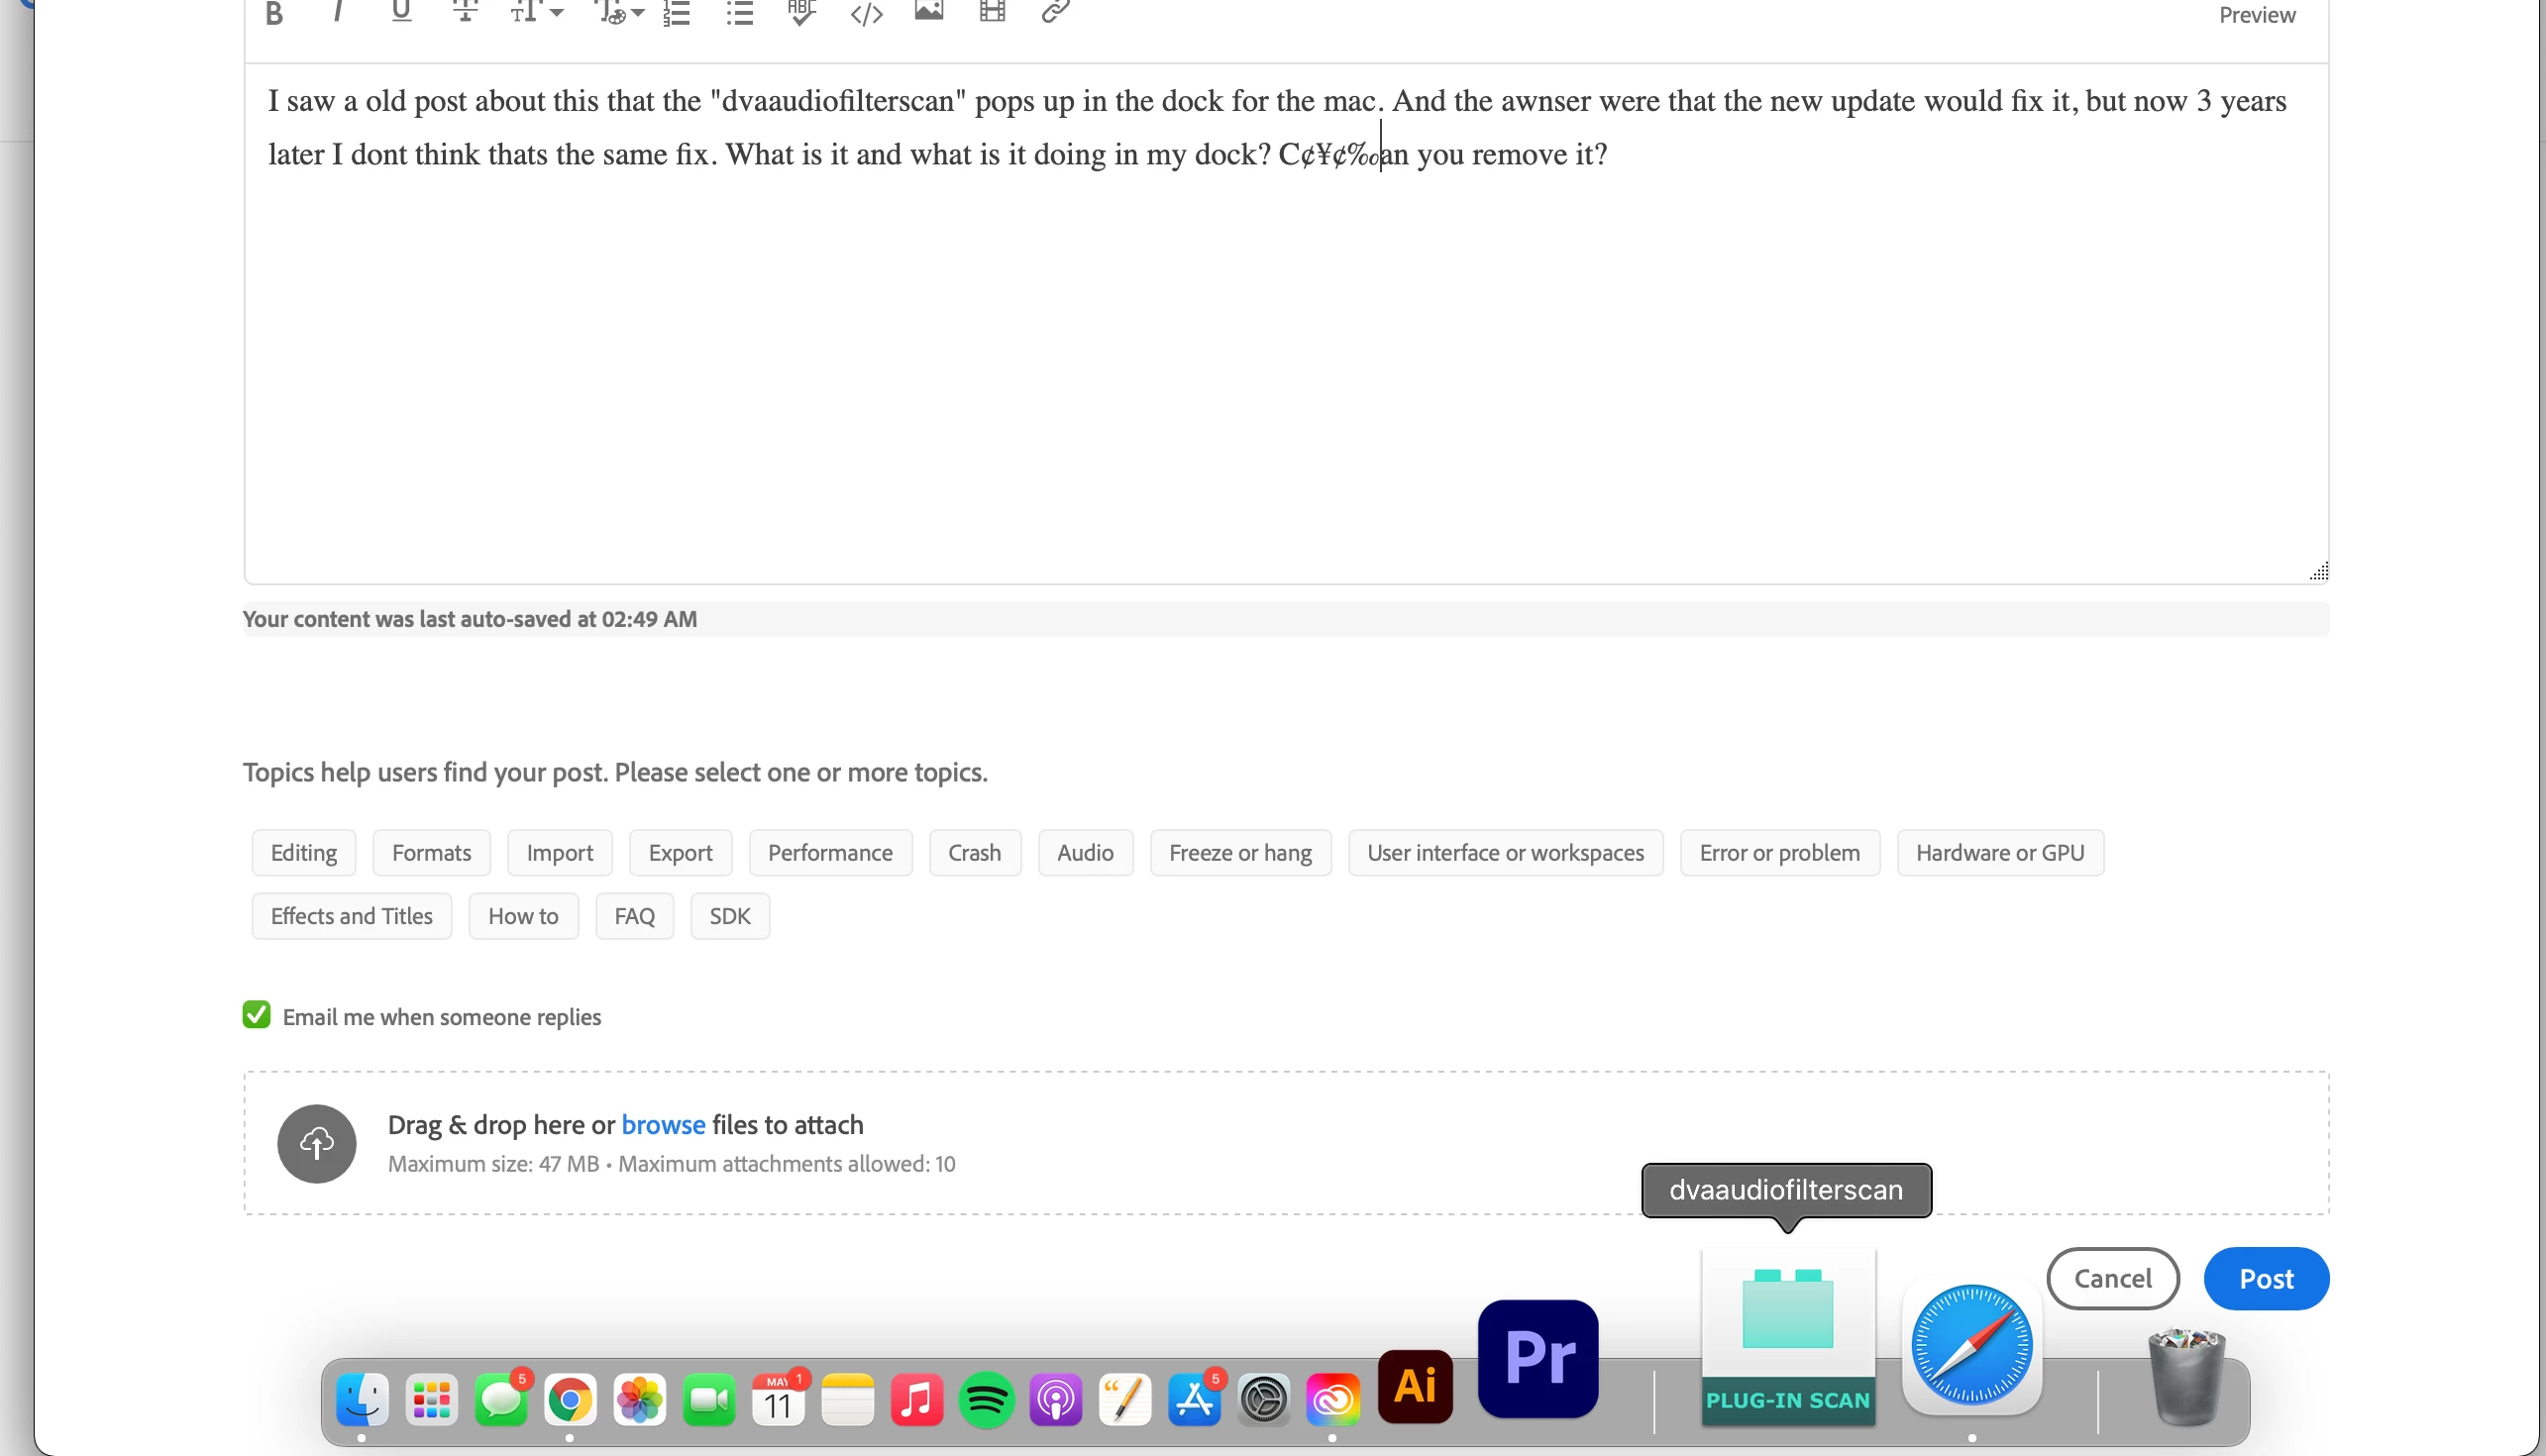The height and width of the screenshot is (1456, 2546).
Task: Insert a numbered list
Action: [x=677, y=13]
